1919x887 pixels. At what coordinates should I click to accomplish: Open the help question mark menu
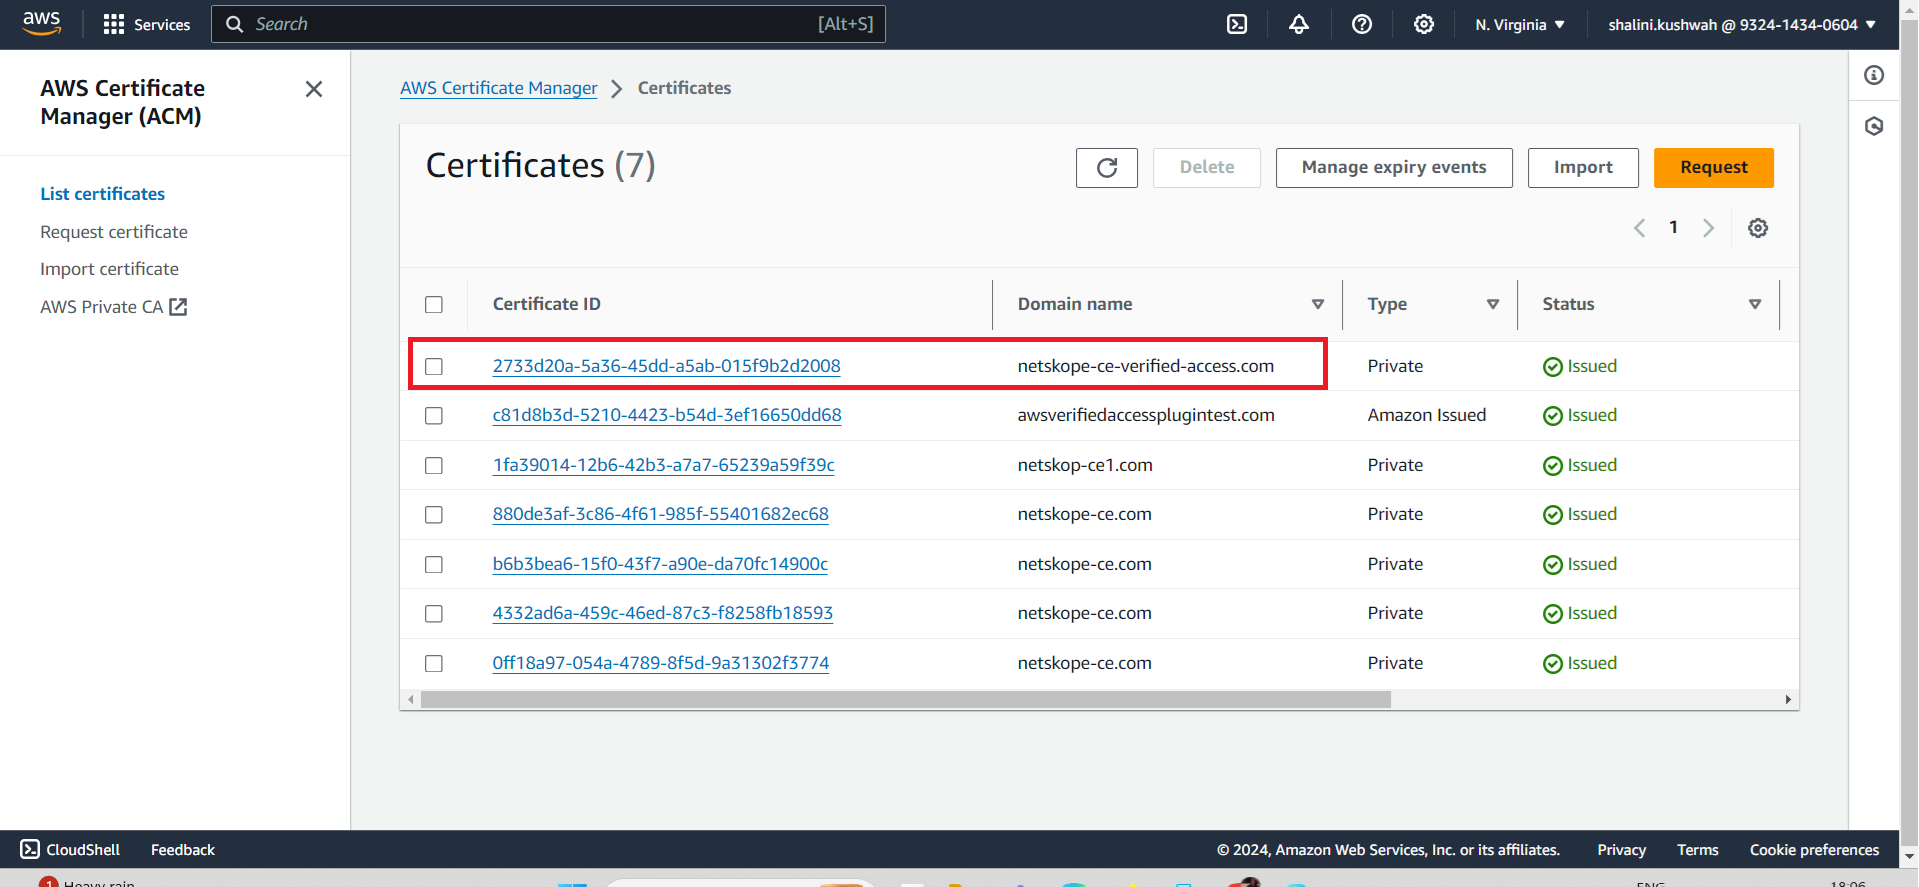pos(1361,24)
